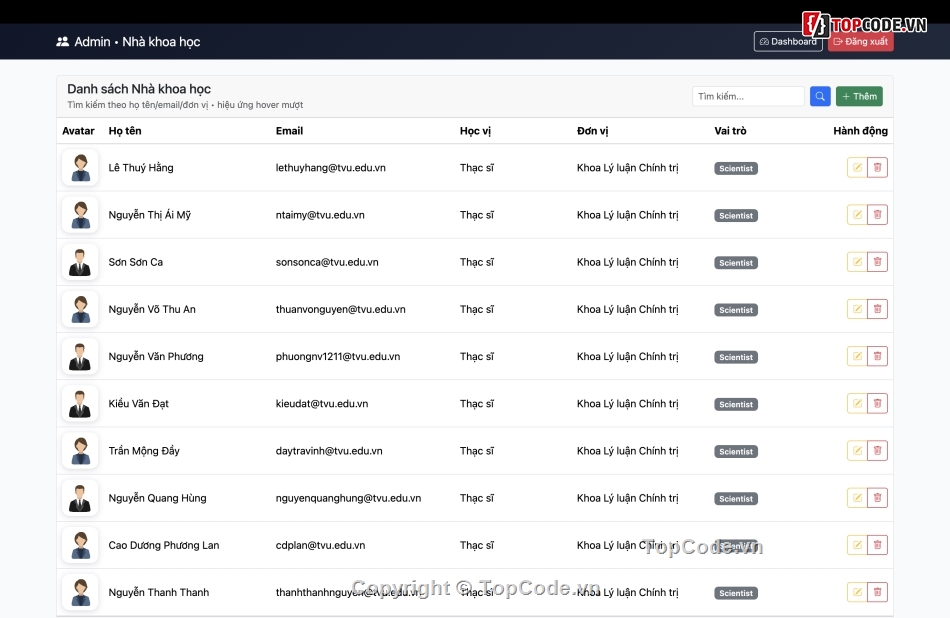Click avatar of Nguyễn Văn Phương
This screenshot has height=618, width=950.
point(80,356)
